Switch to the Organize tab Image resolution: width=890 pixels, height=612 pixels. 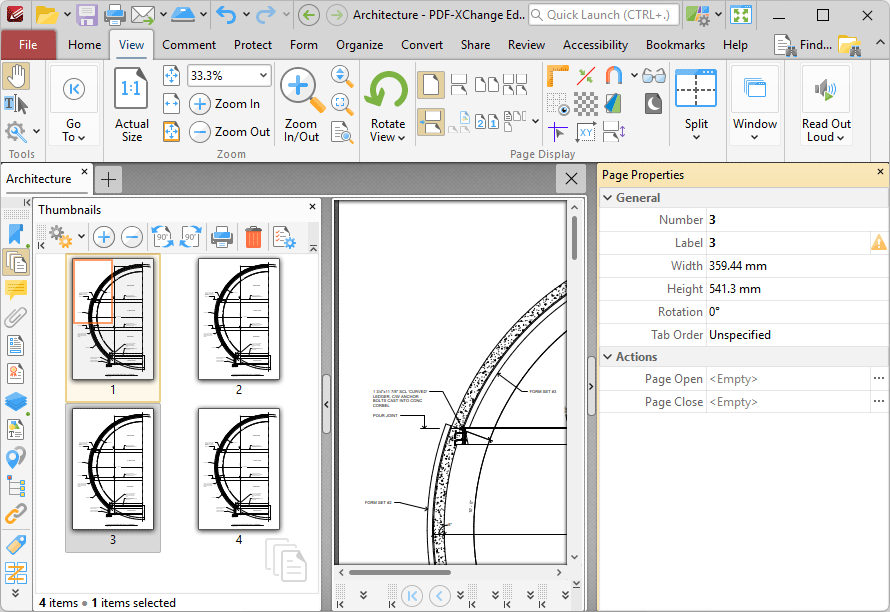pos(359,45)
